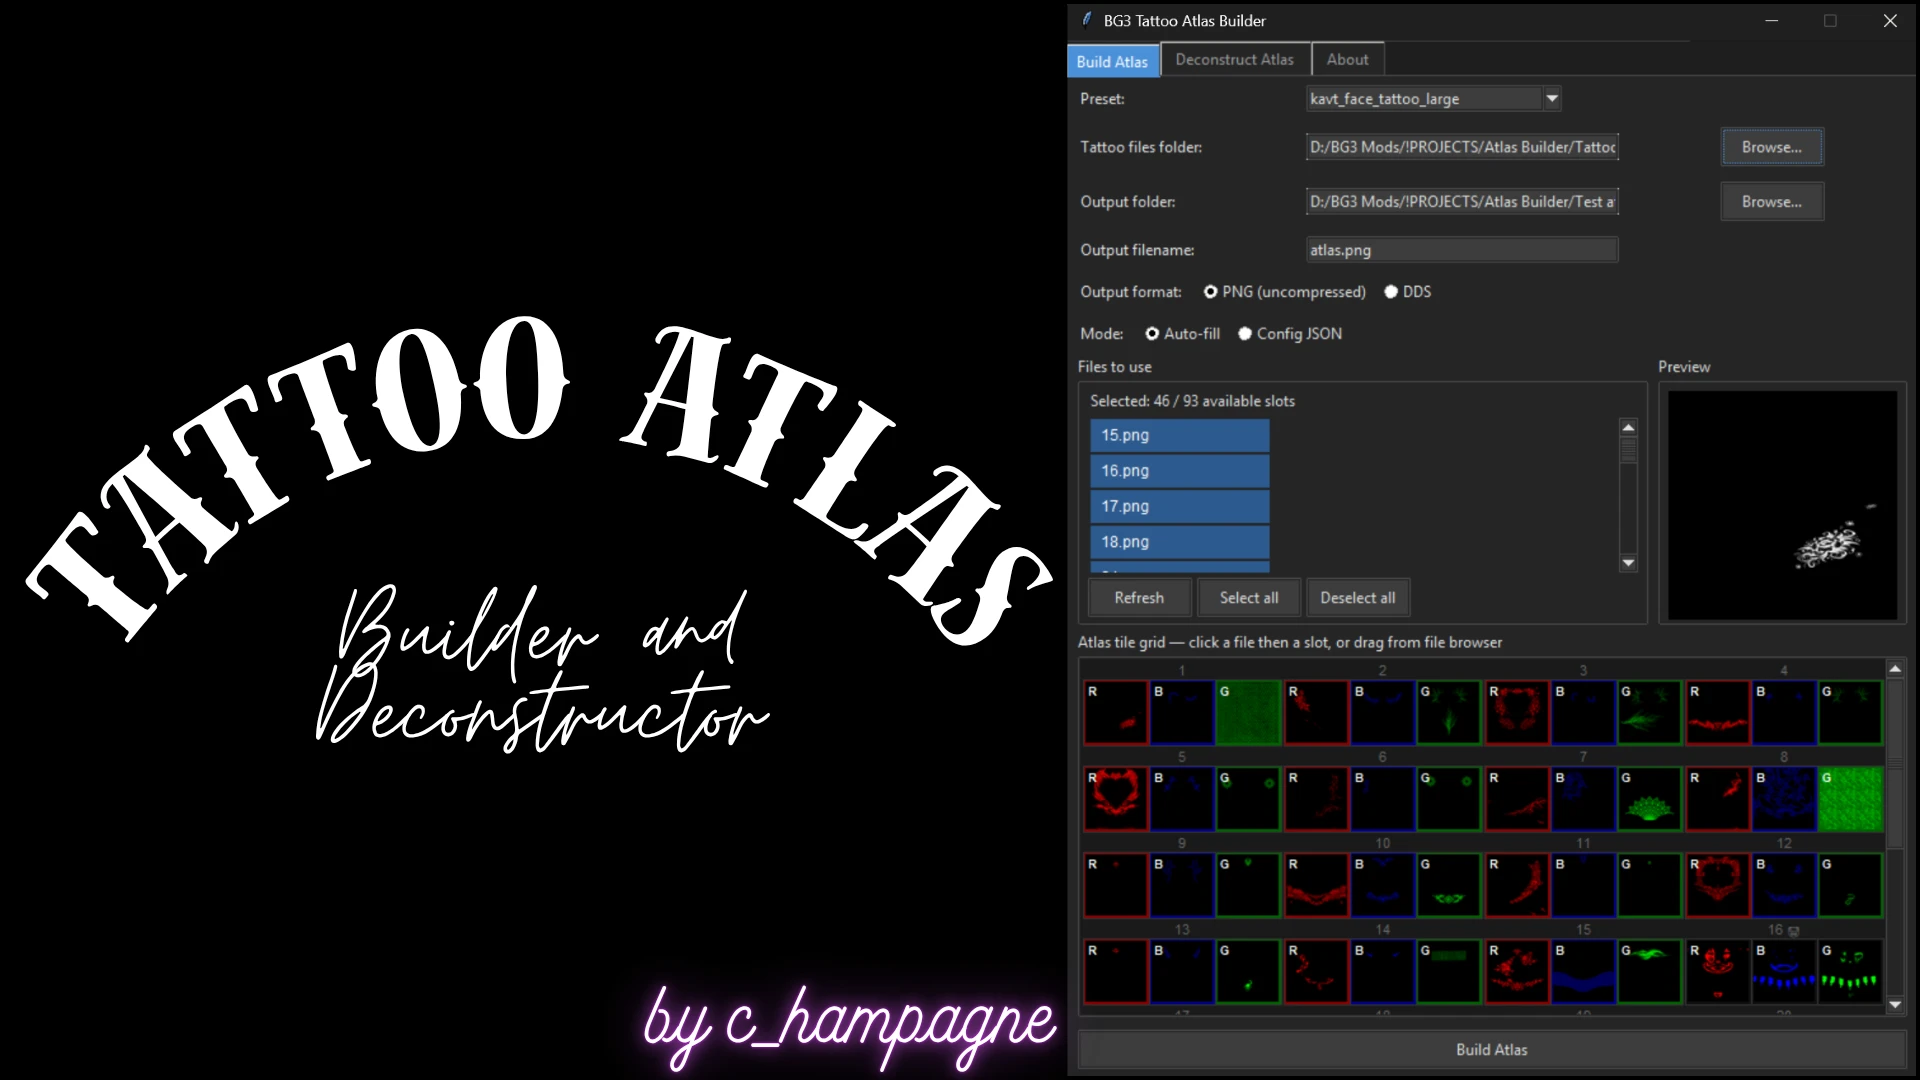Select 18.png in the file list
The image size is (1920, 1080).
click(1180, 542)
